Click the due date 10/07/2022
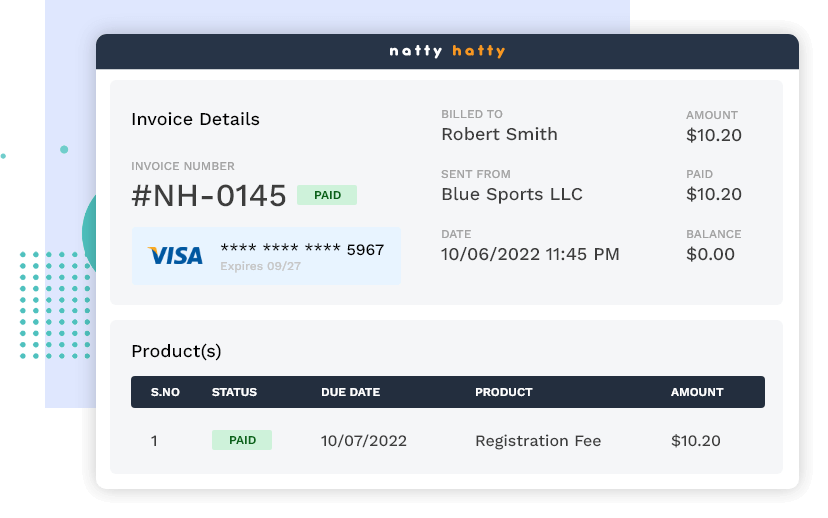Screen dimensions: 828x518 [364, 441]
